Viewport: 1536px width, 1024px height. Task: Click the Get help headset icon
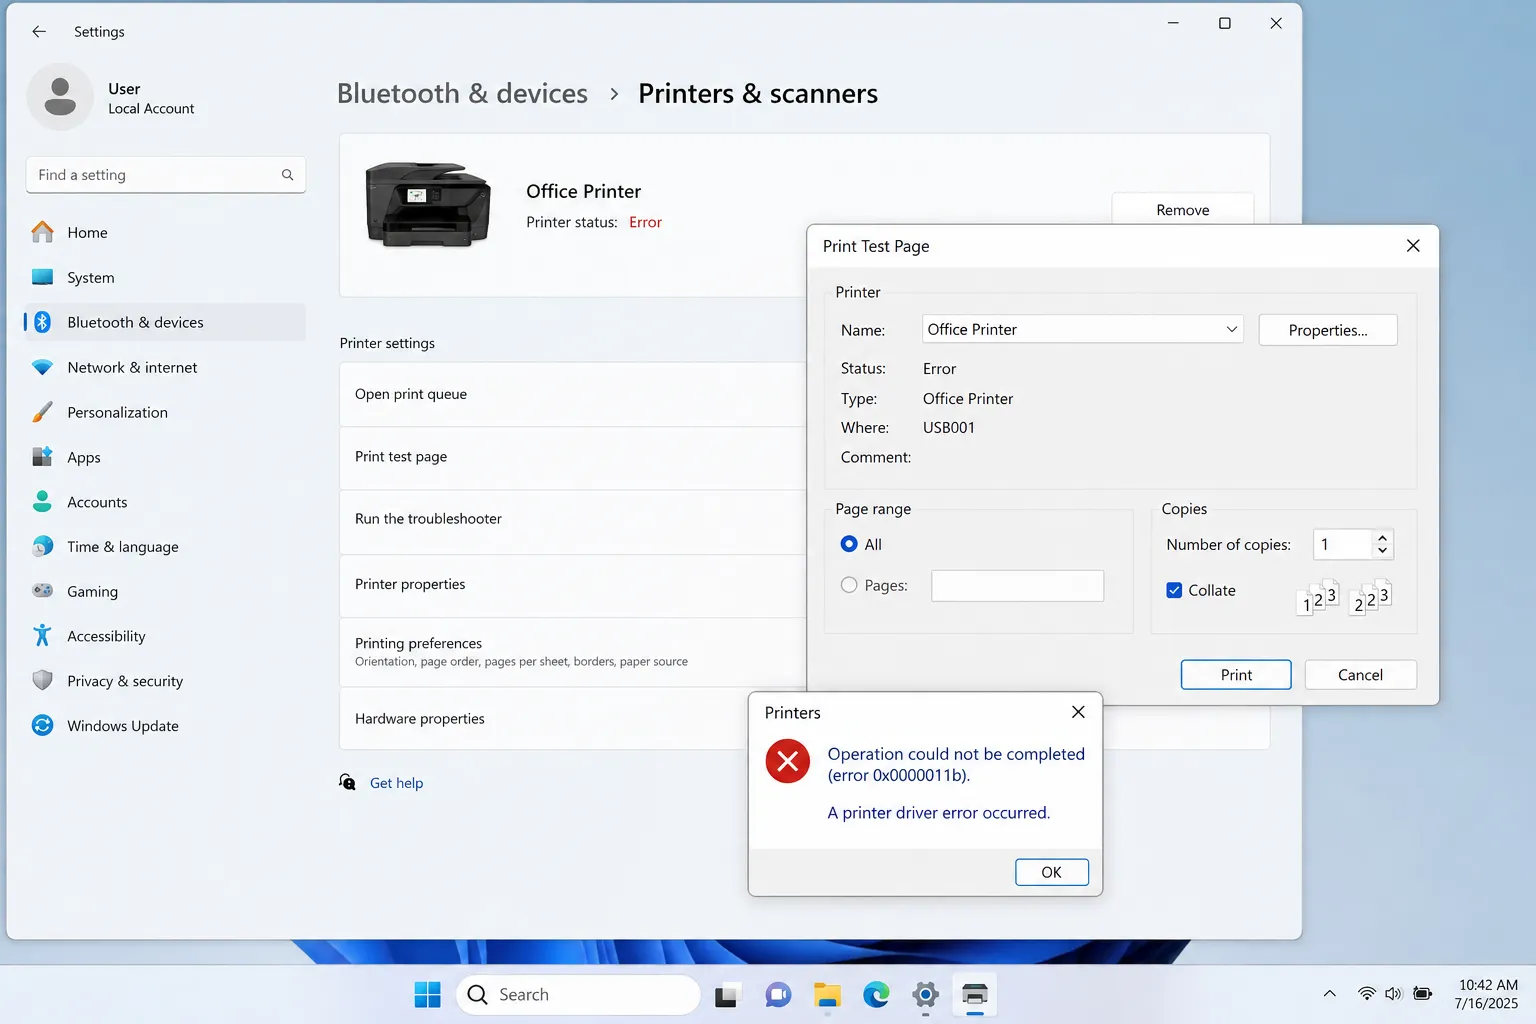pos(347,782)
